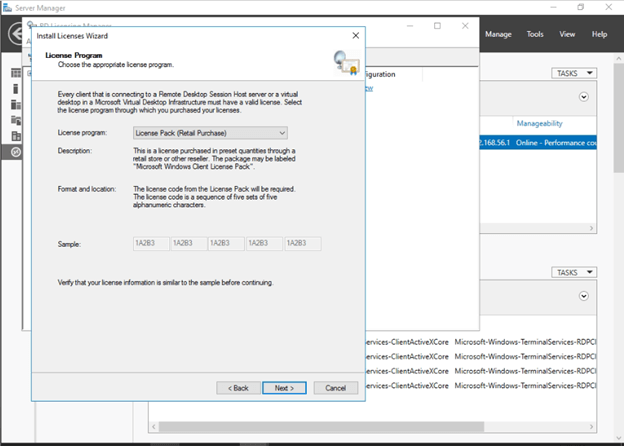This screenshot has height=446, width=624.
Task: Collapse the lower events section chevron
Action: pyautogui.click(x=584, y=297)
